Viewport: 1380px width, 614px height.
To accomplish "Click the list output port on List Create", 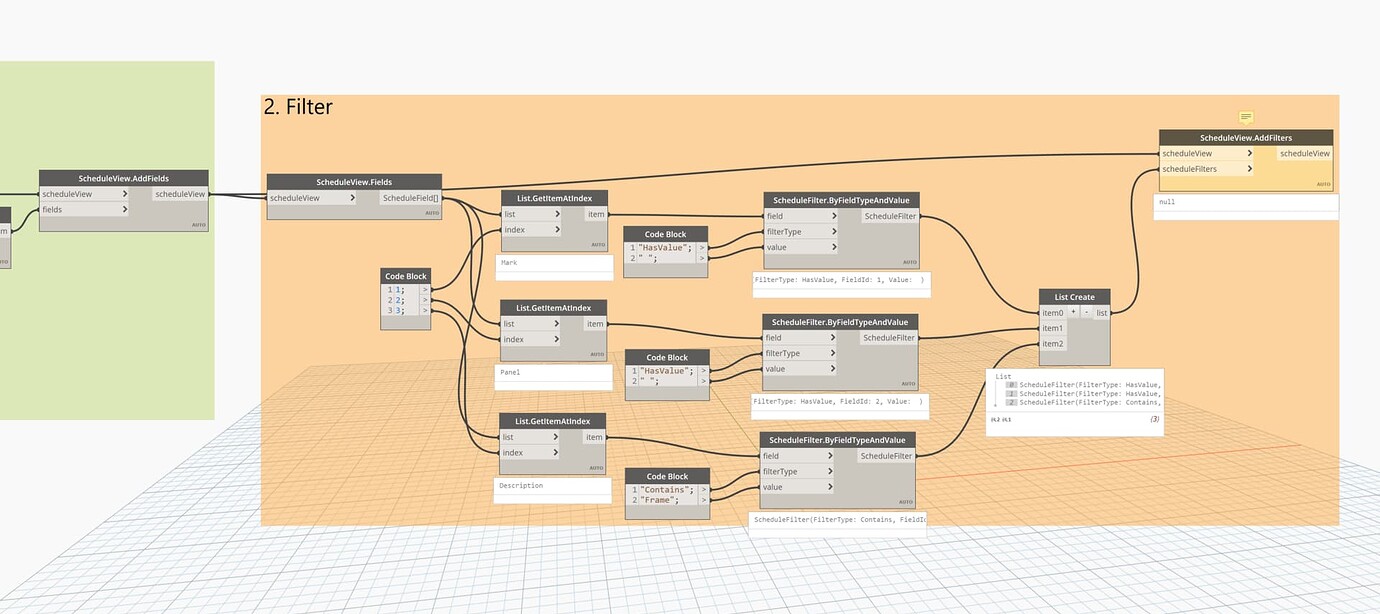I will (x=1101, y=312).
